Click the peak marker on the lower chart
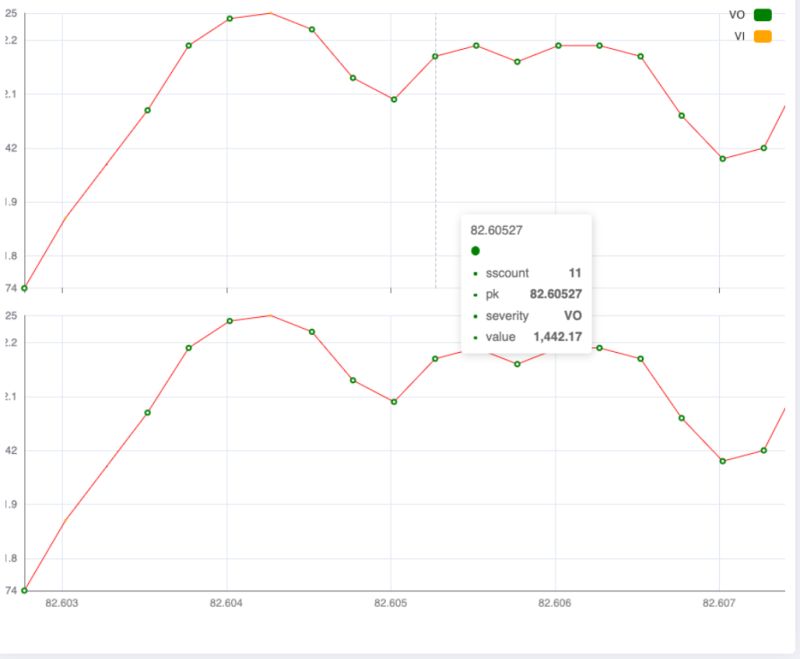The height and width of the screenshot is (659, 800). 230,321
